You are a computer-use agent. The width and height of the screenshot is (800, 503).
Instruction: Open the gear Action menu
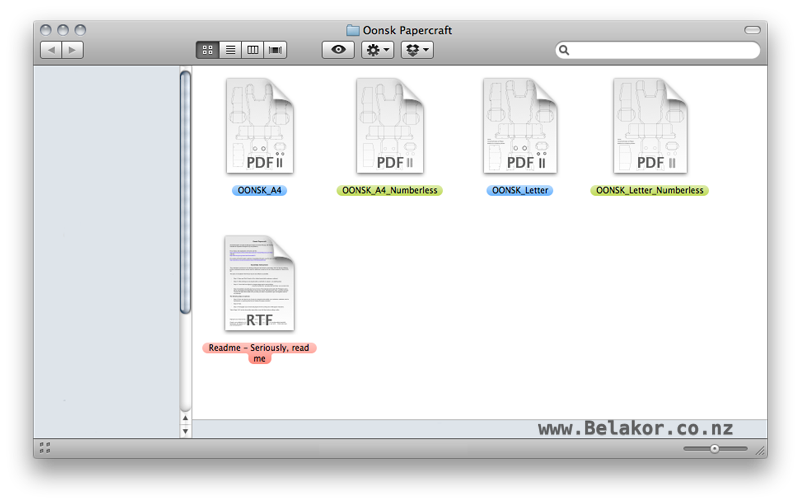click(378, 49)
